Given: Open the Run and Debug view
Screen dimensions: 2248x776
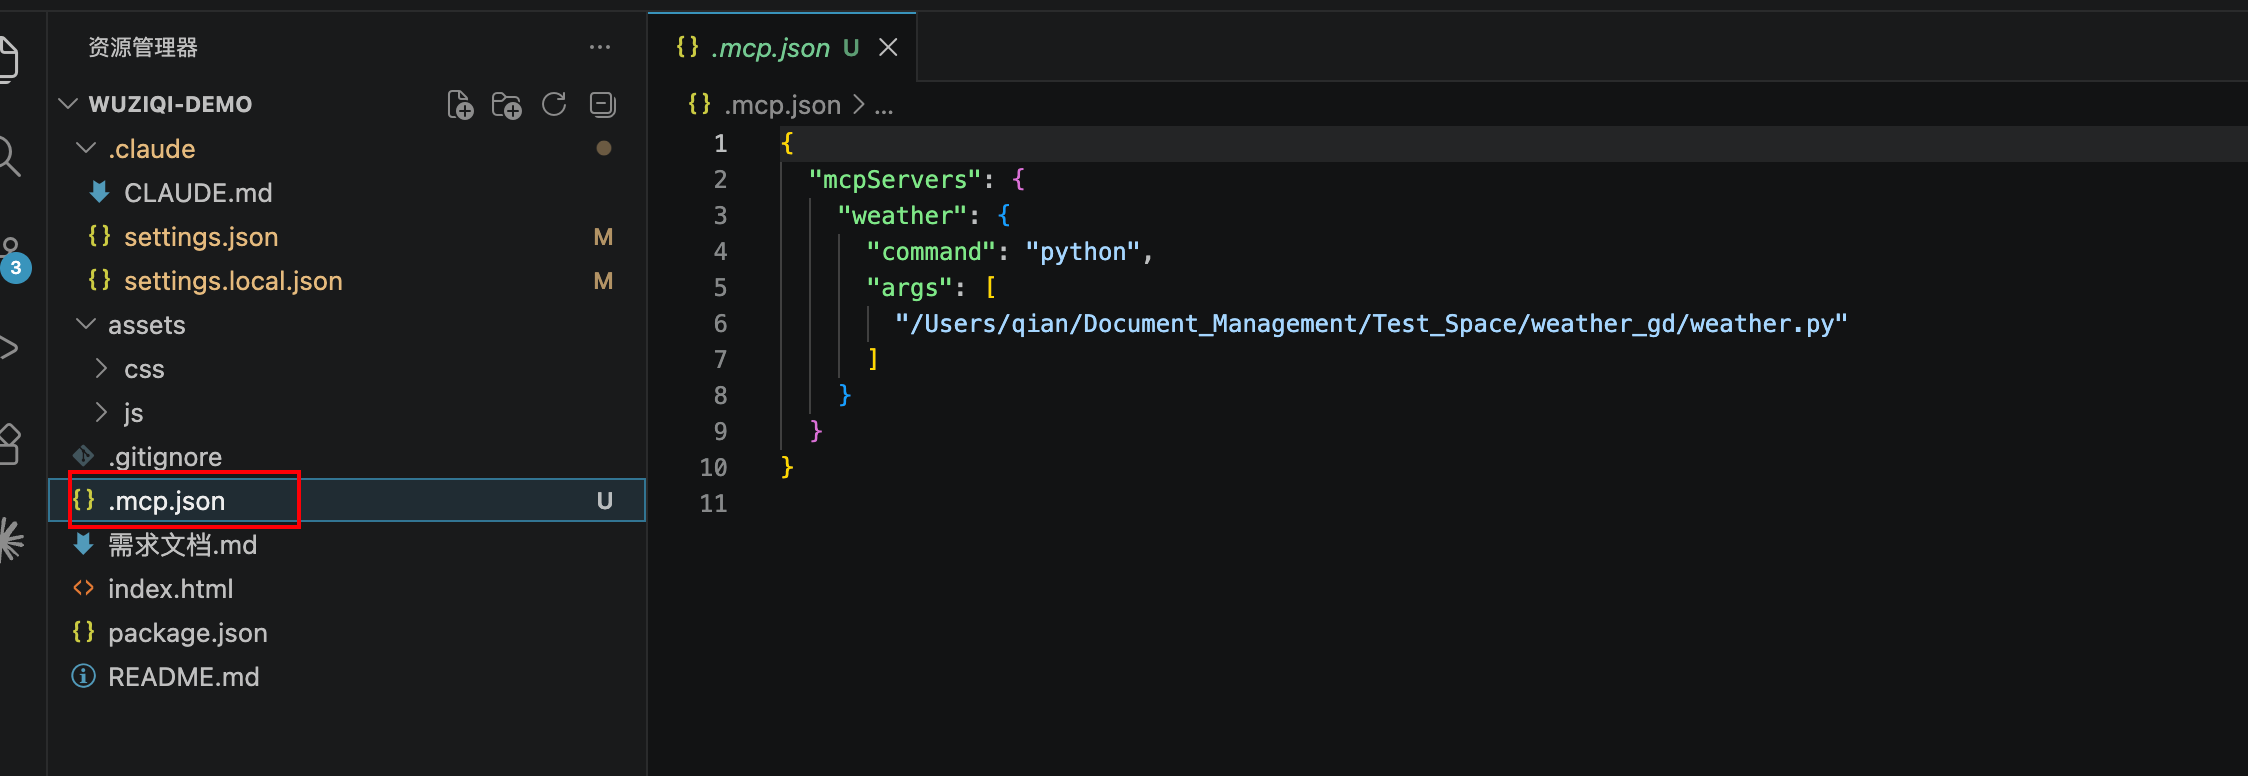Looking at the screenshot, I should pyautogui.click(x=8, y=348).
